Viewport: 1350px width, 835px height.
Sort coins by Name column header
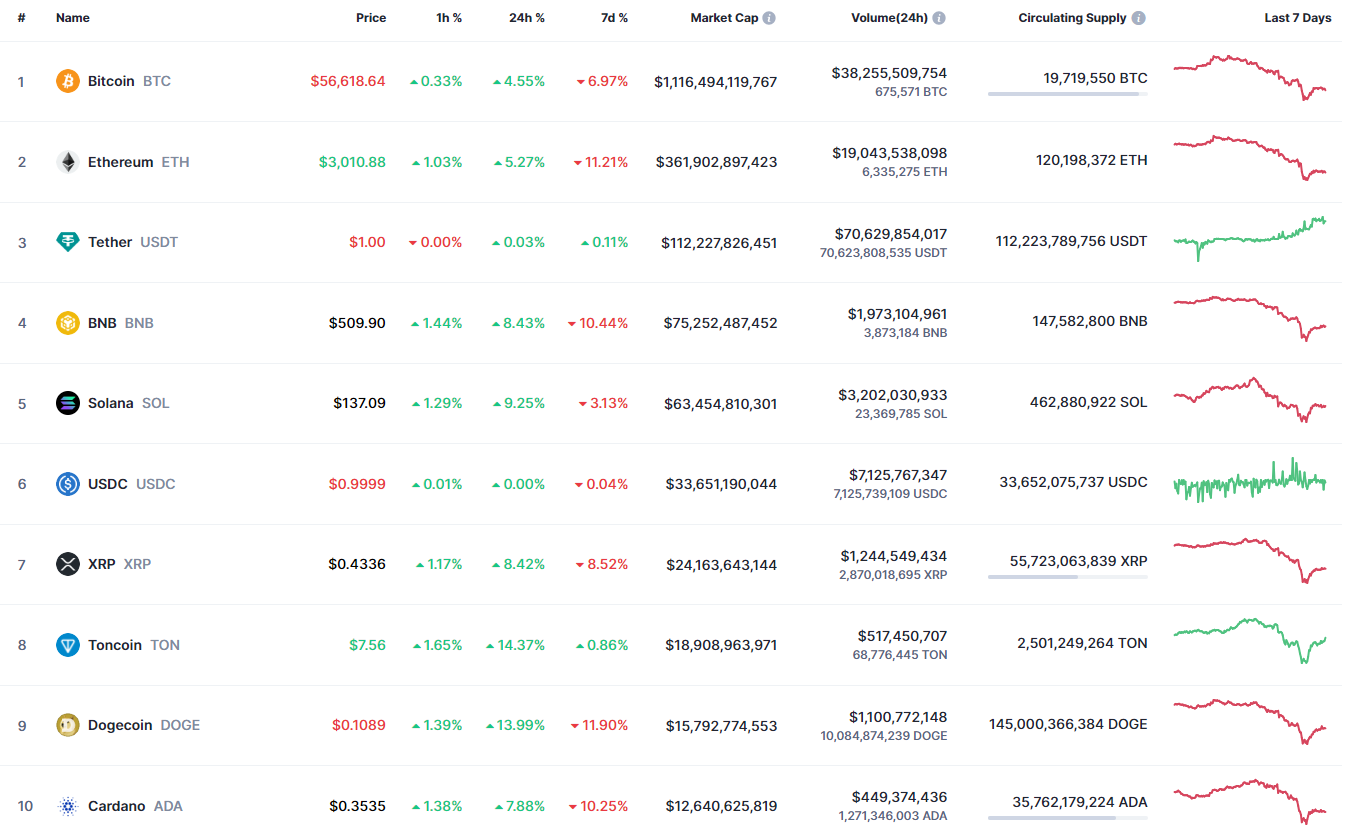click(x=73, y=18)
